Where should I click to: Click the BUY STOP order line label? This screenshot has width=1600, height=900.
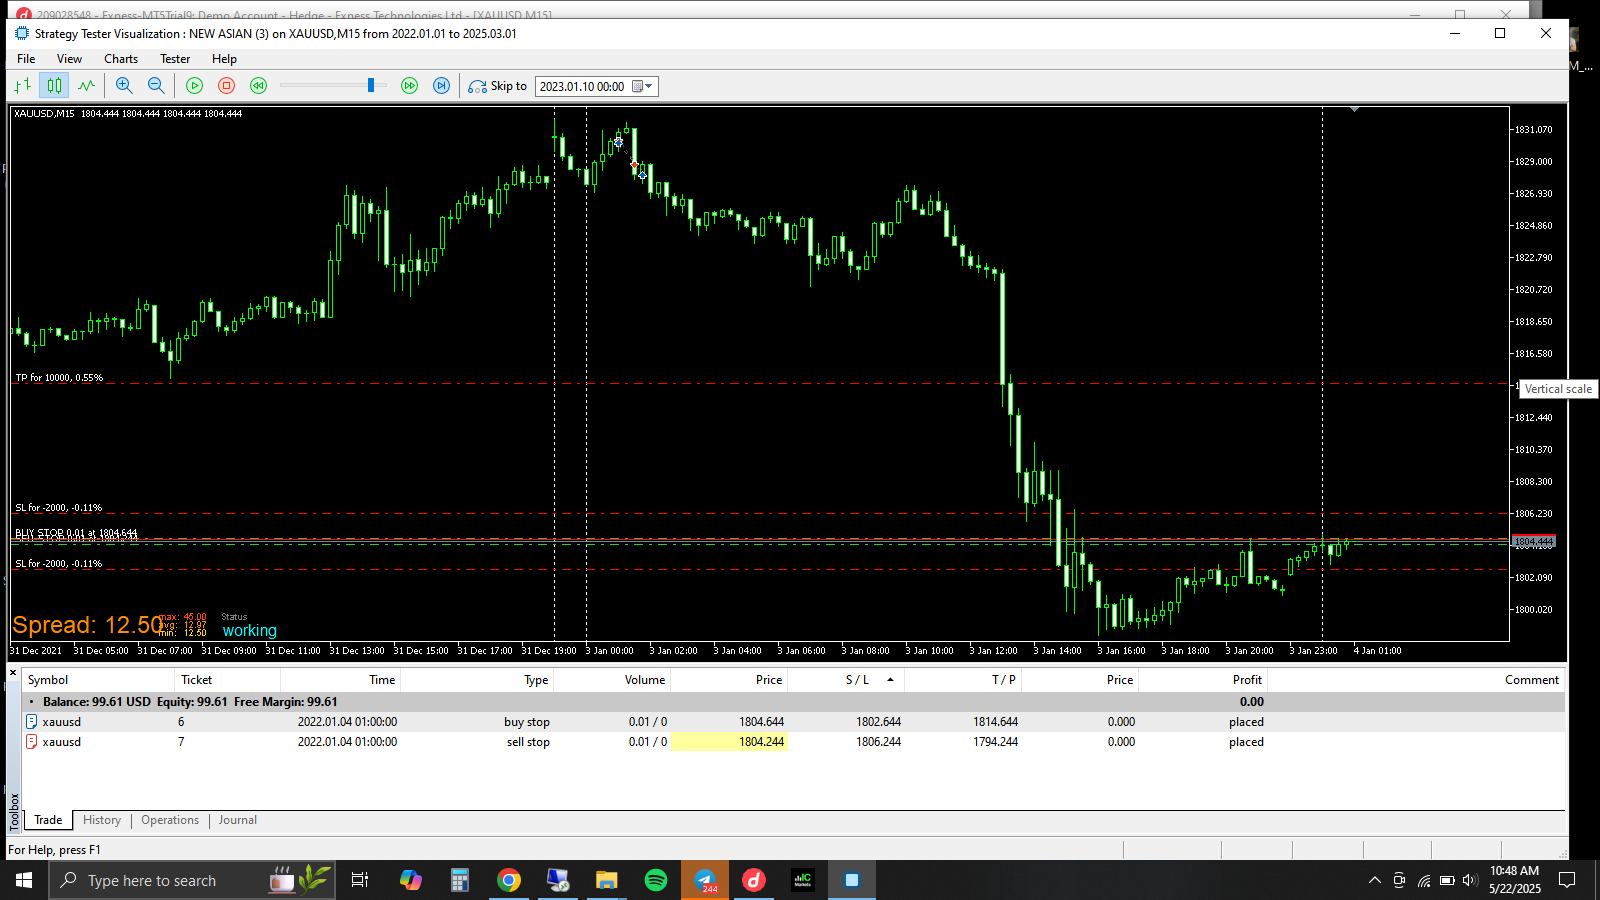(x=76, y=533)
